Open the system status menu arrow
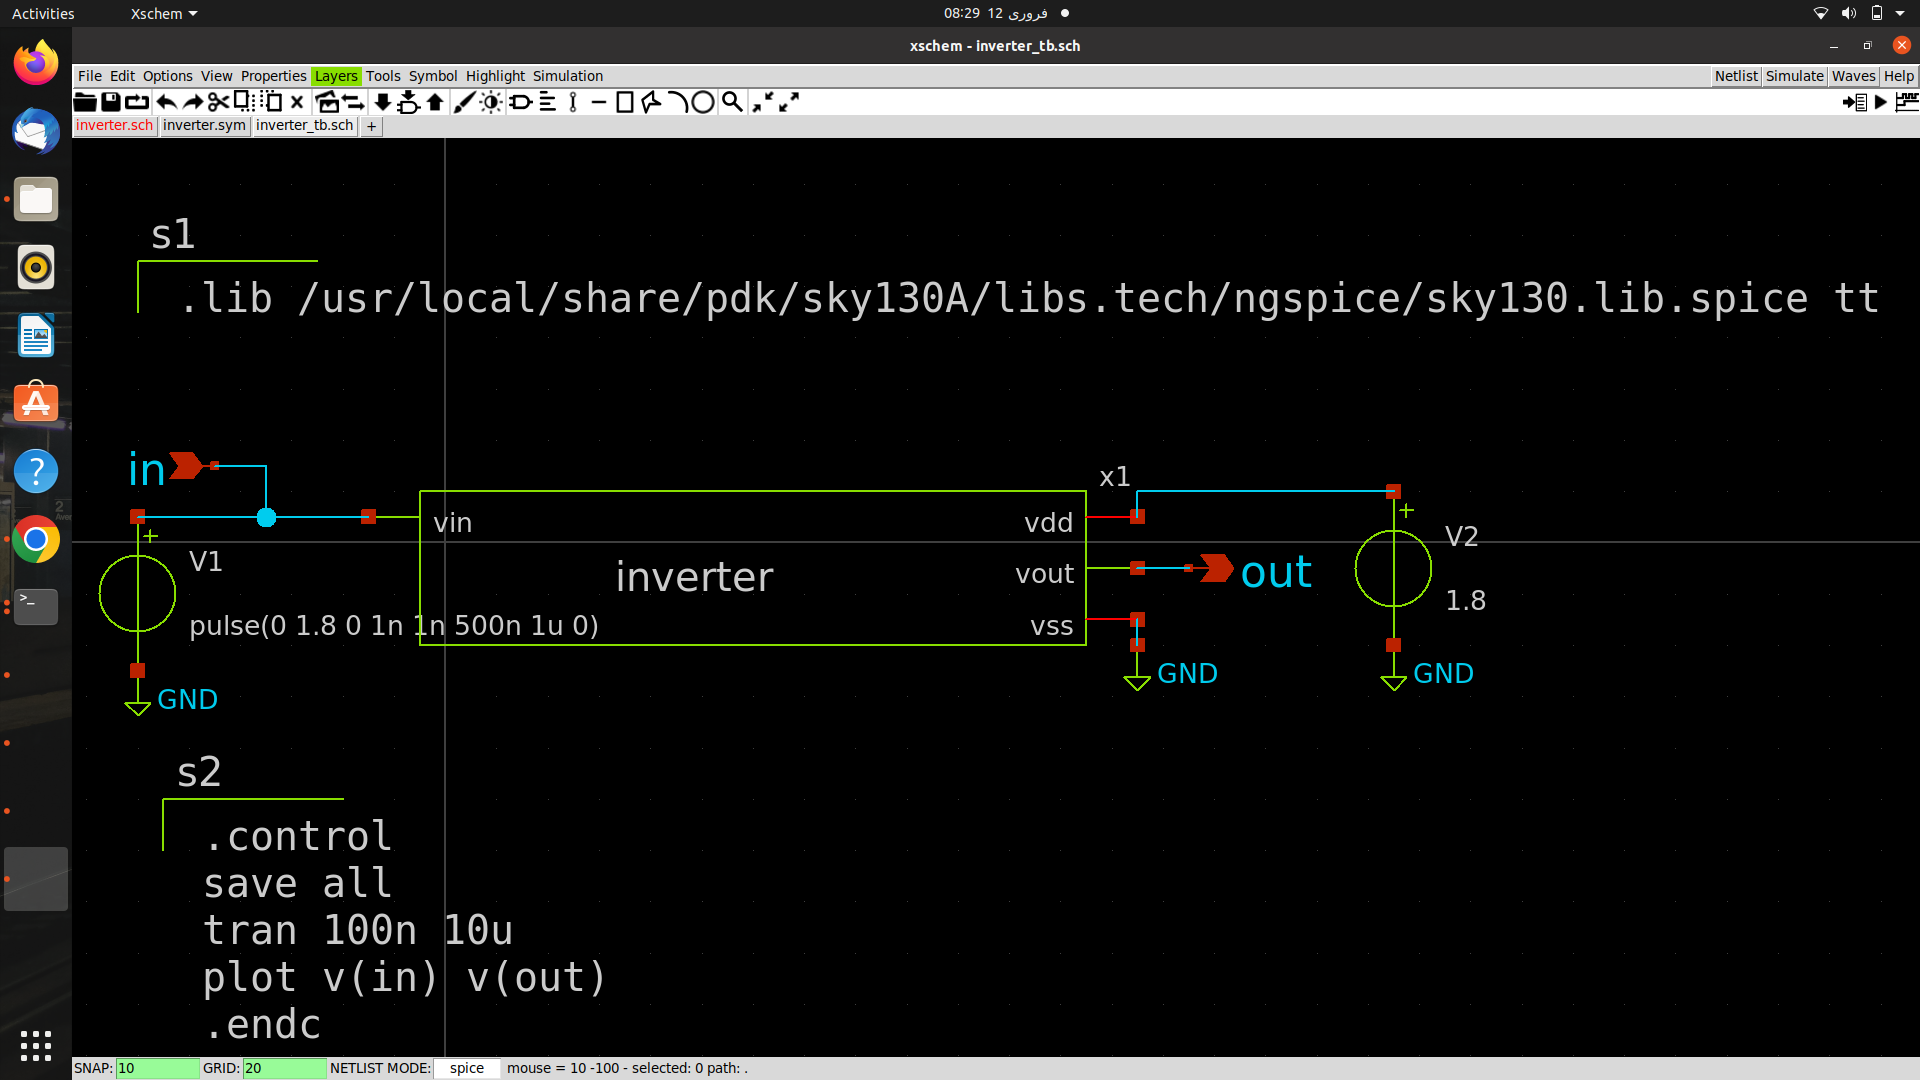Screen dimensions: 1920x1080 pos(1900,13)
